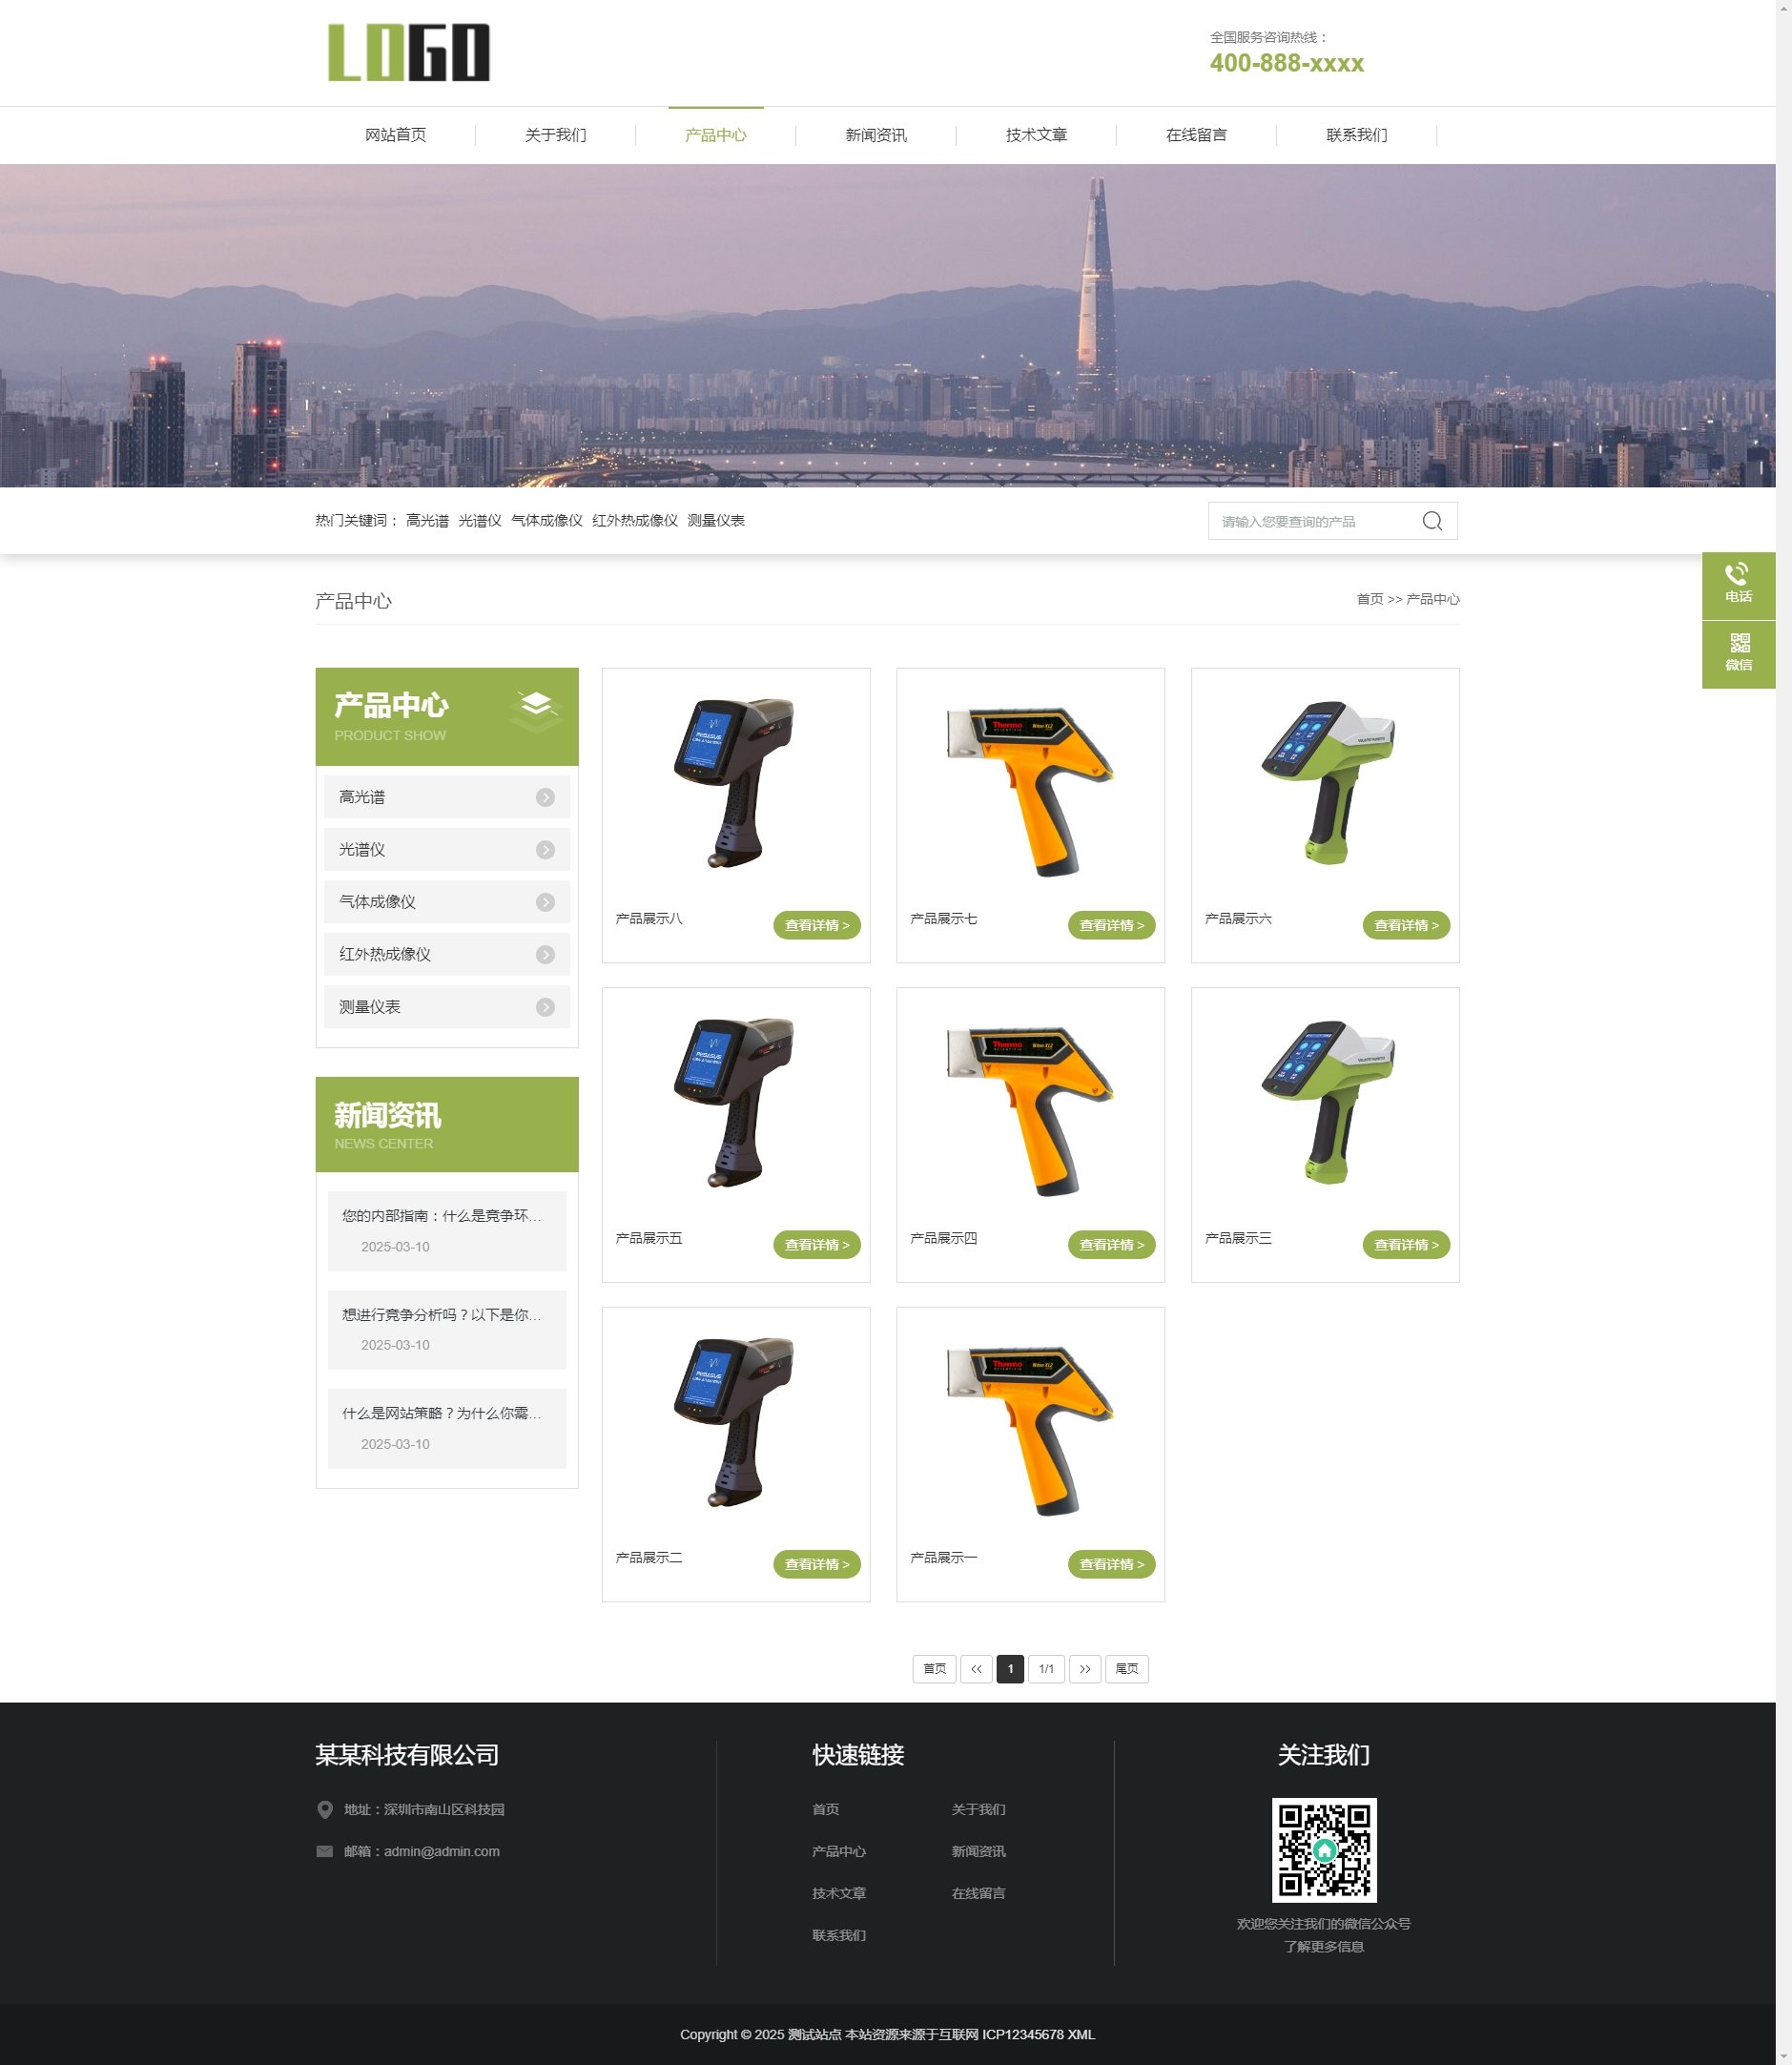Go to previous page with << button

(x=976, y=1669)
